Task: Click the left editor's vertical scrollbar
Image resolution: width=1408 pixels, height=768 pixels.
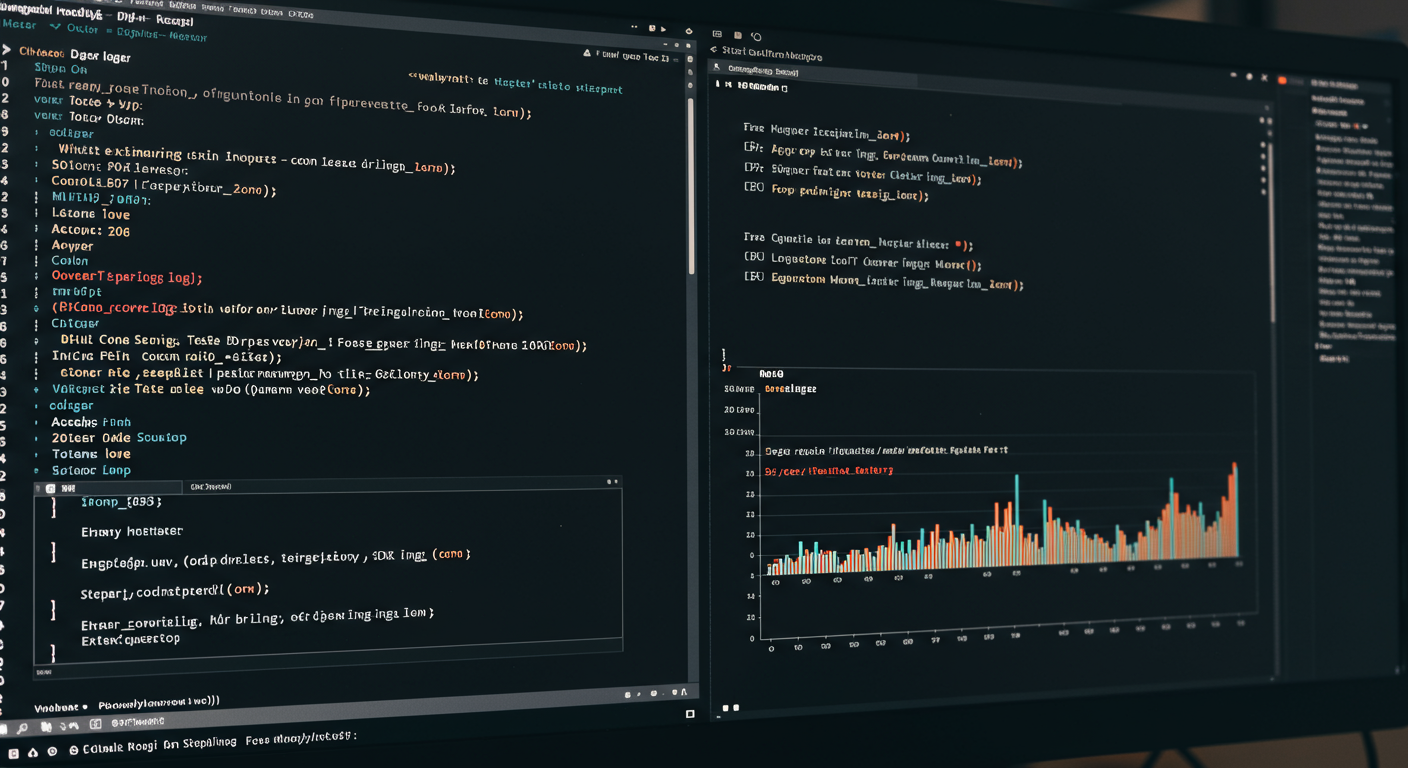Action: pos(690,180)
